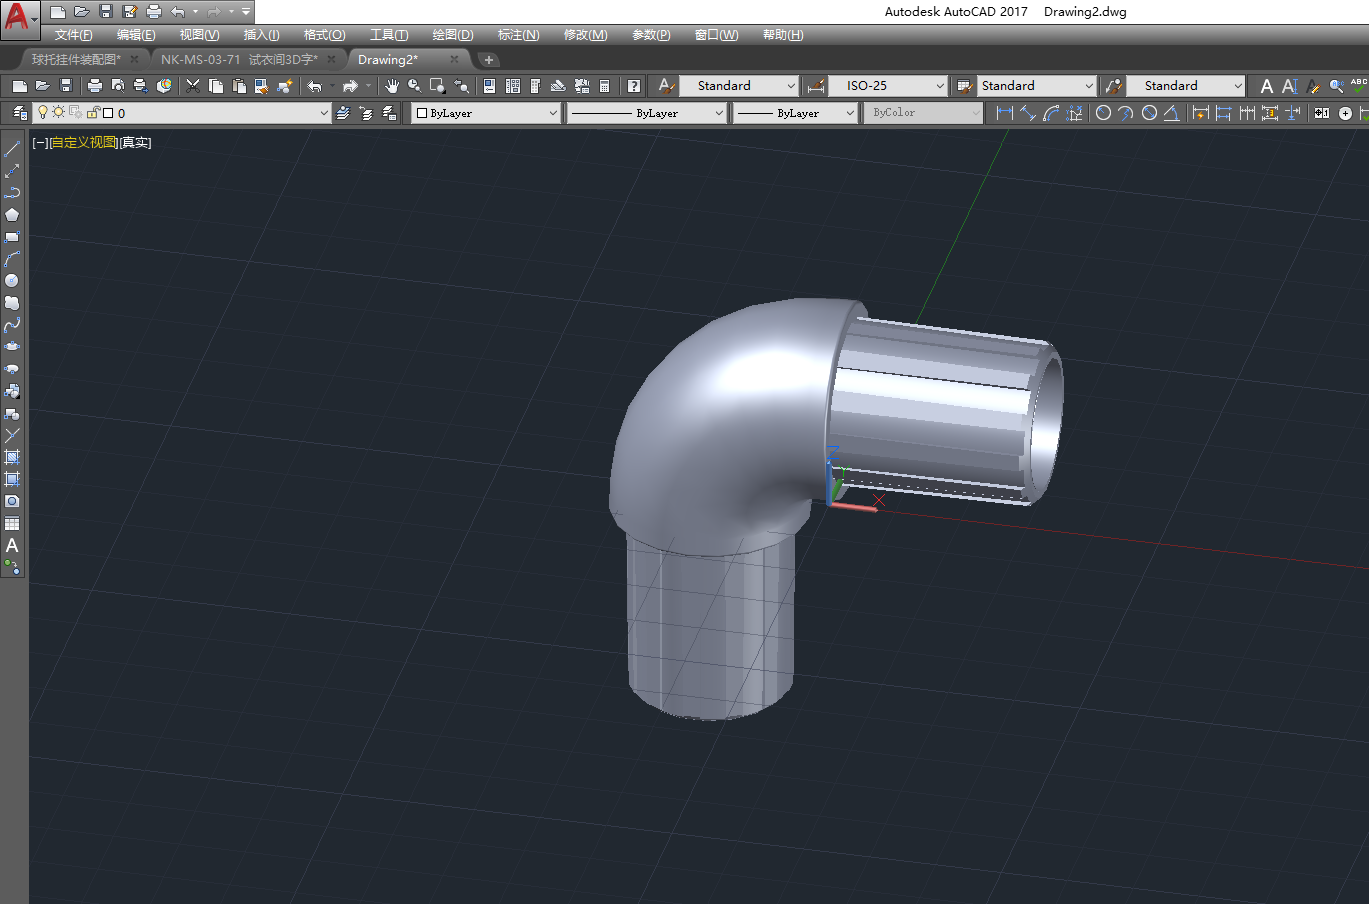The width and height of the screenshot is (1369, 904).
Task: Select the Line draw tool
Action: pos(12,149)
